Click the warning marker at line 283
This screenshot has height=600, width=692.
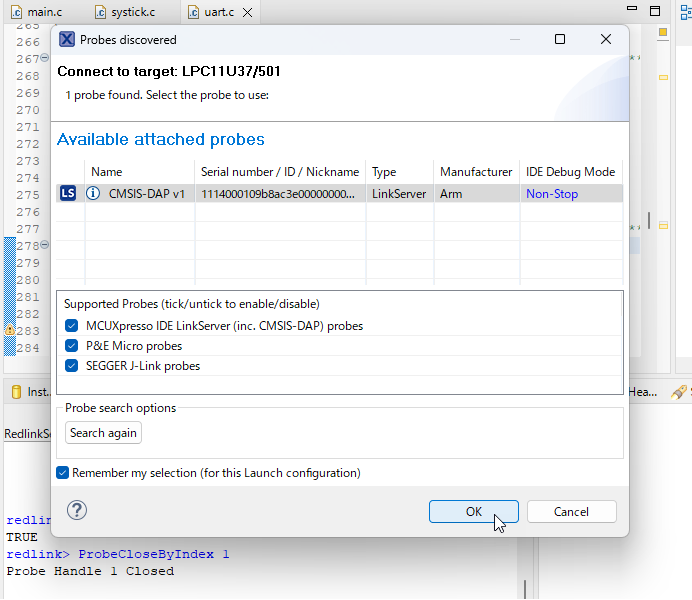pyautogui.click(x=10, y=330)
